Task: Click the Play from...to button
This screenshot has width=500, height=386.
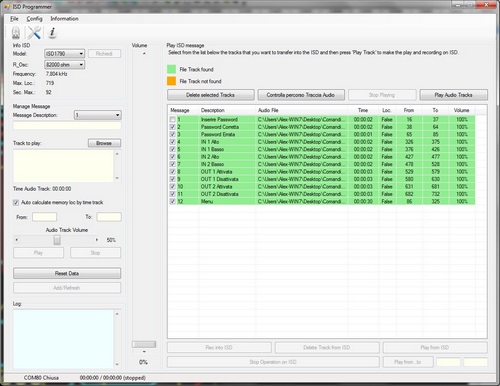Action: click(x=408, y=362)
